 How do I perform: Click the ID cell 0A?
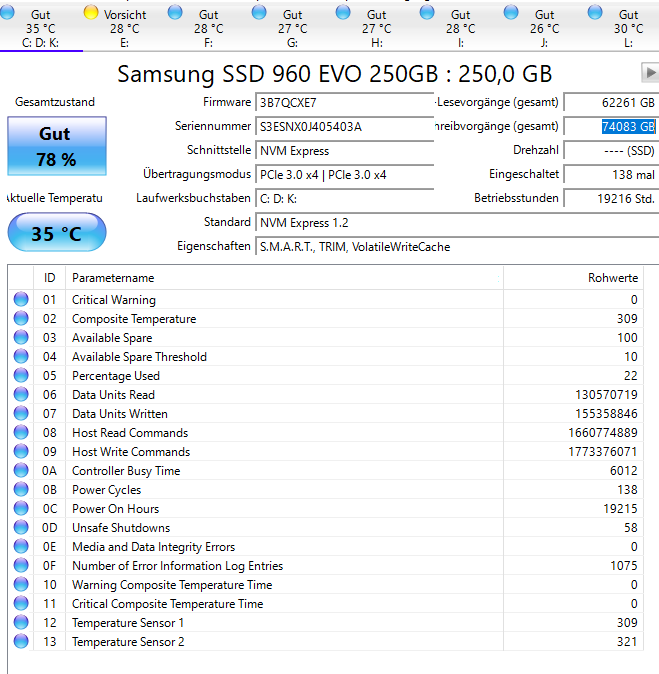pyautogui.click(x=49, y=471)
